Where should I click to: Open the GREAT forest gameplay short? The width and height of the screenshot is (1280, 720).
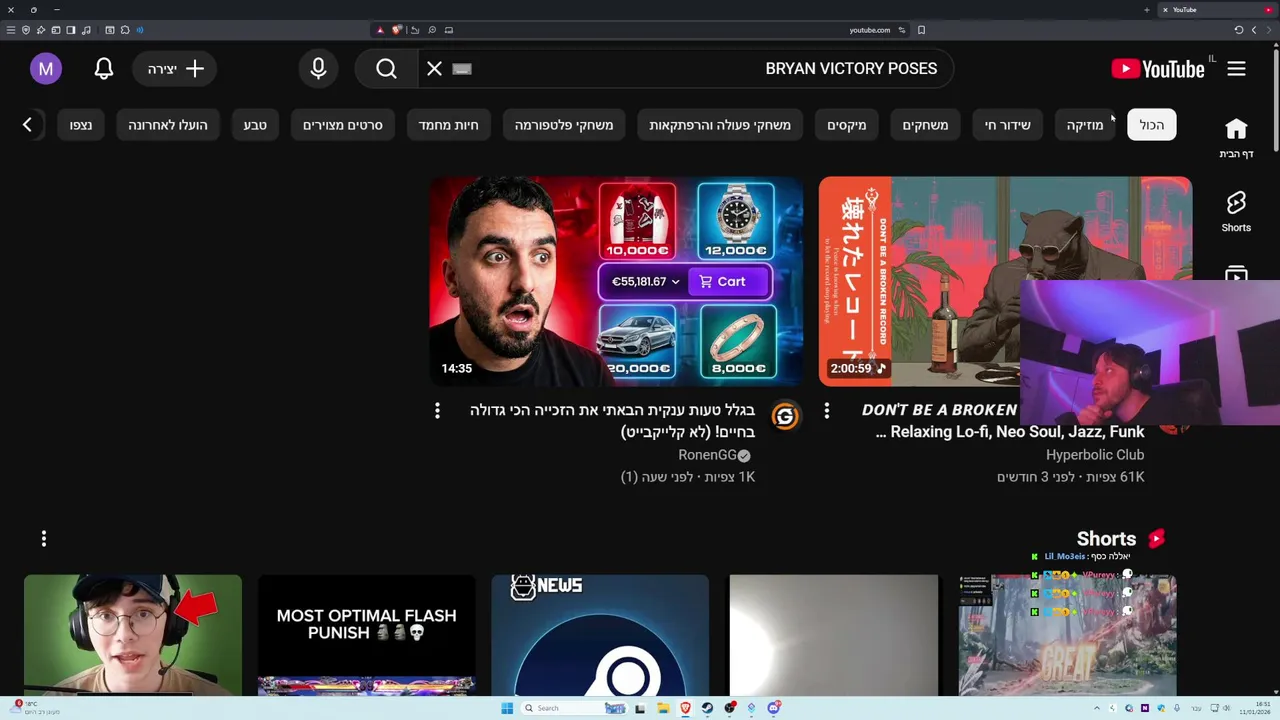[x=1068, y=634]
